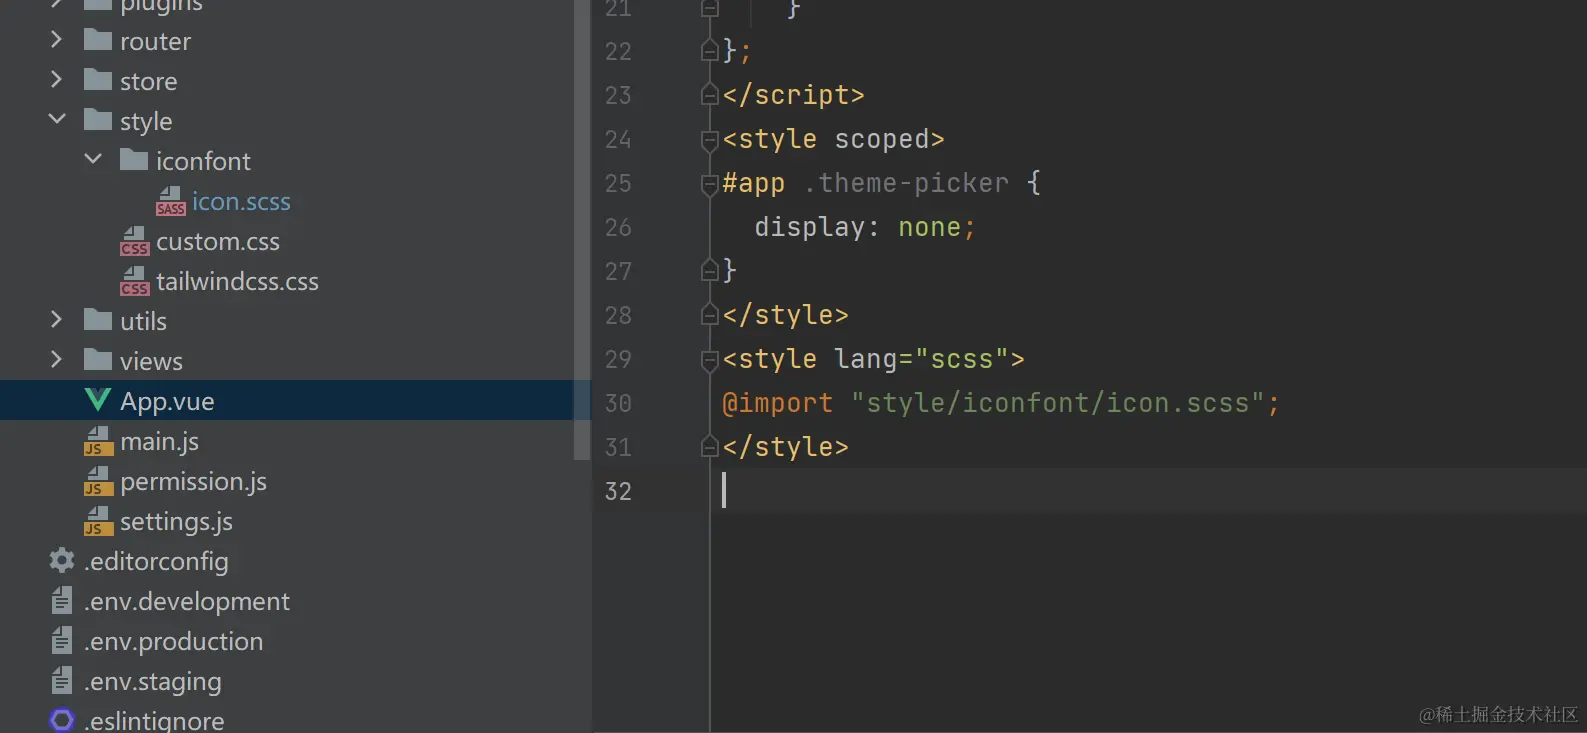This screenshot has height=733, width=1587.
Task: Click line number 30 in the gutter
Action: (618, 403)
